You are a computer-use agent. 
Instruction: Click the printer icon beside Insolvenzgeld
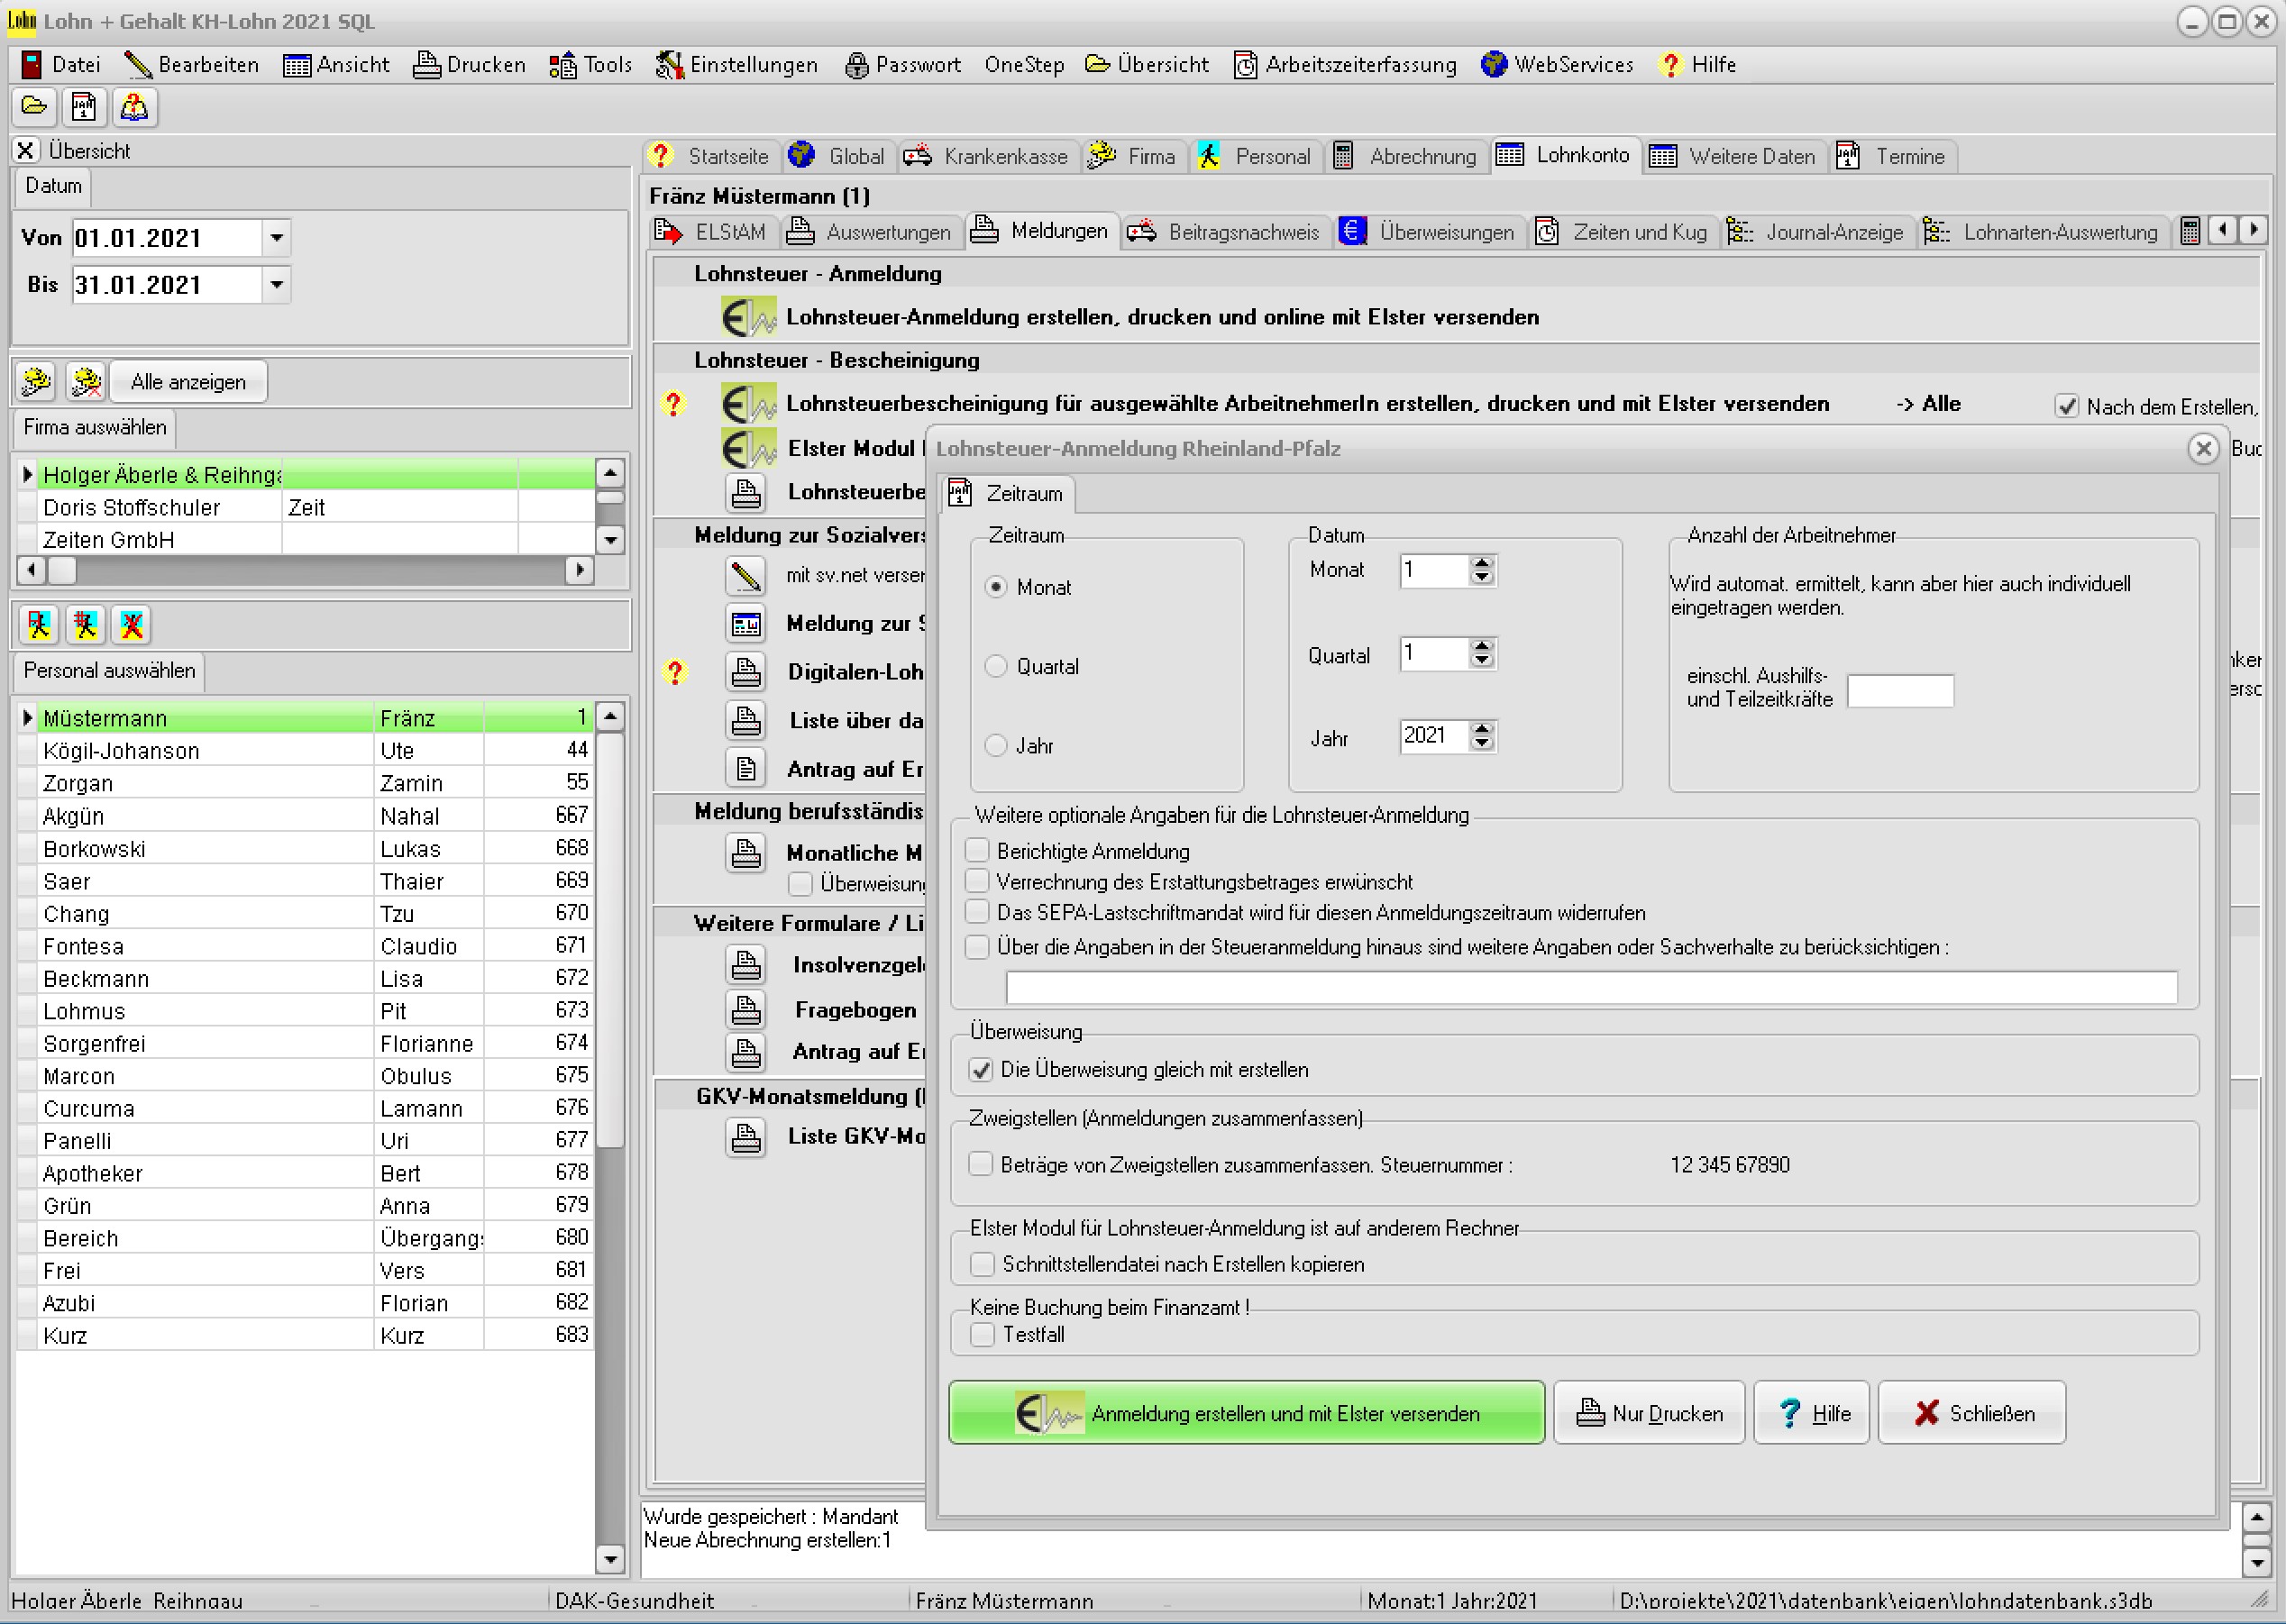coord(746,965)
